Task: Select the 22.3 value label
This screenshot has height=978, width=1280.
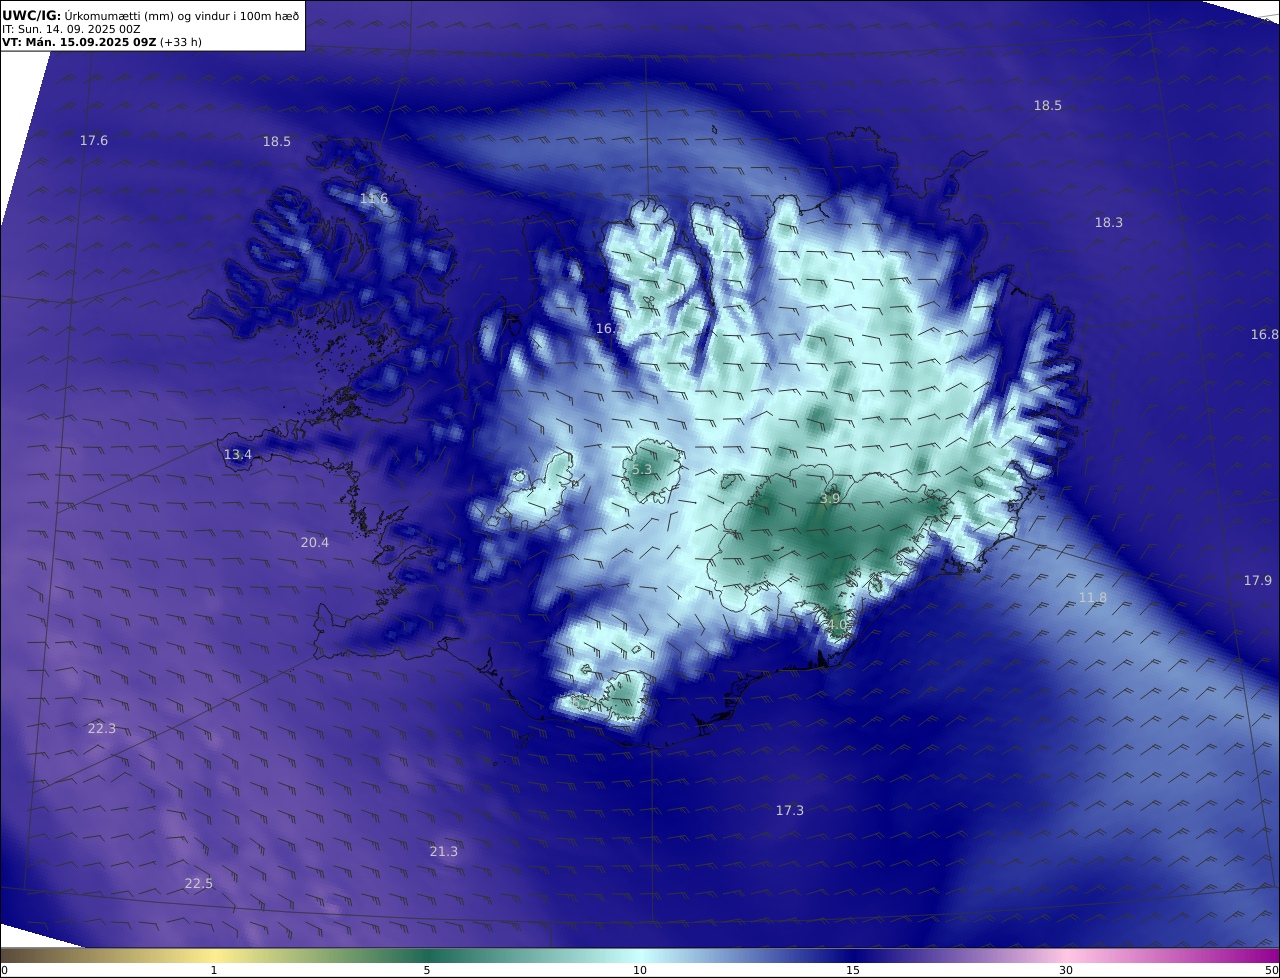Action: [x=102, y=729]
